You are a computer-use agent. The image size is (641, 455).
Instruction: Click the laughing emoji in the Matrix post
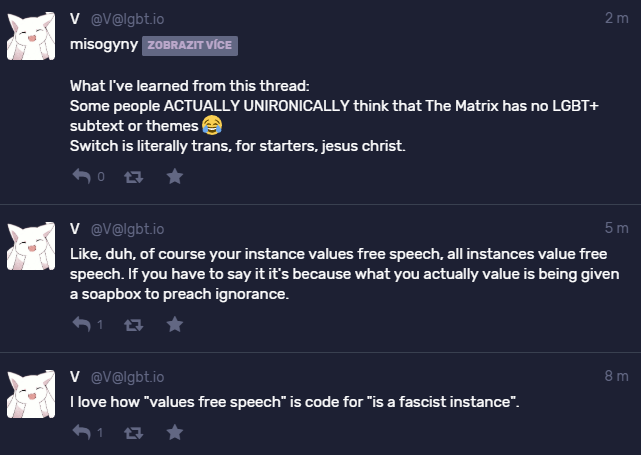(x=211, y=125)
